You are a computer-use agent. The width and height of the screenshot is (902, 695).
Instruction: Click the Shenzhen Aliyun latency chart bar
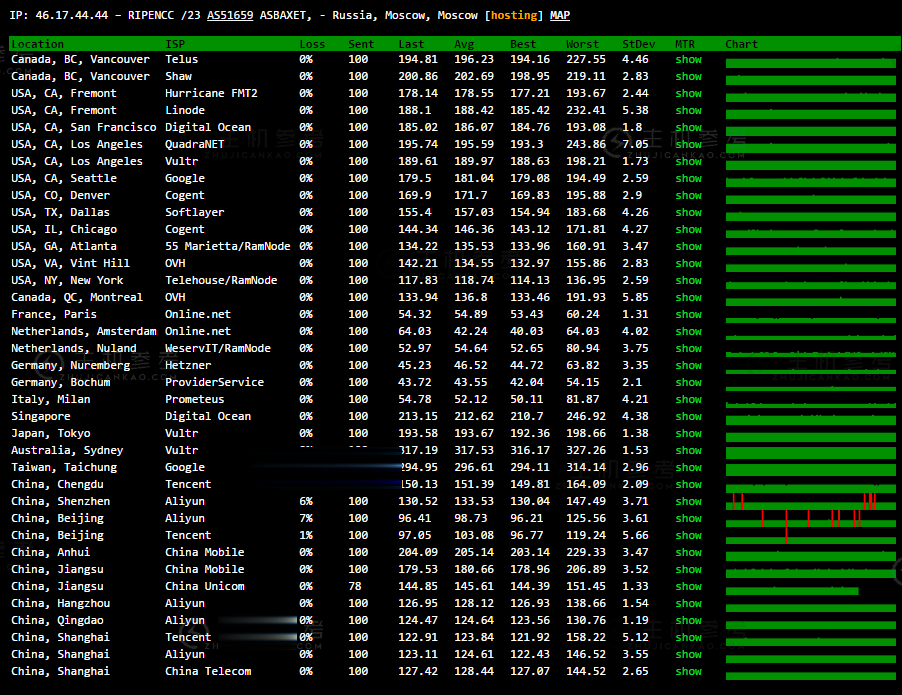(x=811, y=503)
